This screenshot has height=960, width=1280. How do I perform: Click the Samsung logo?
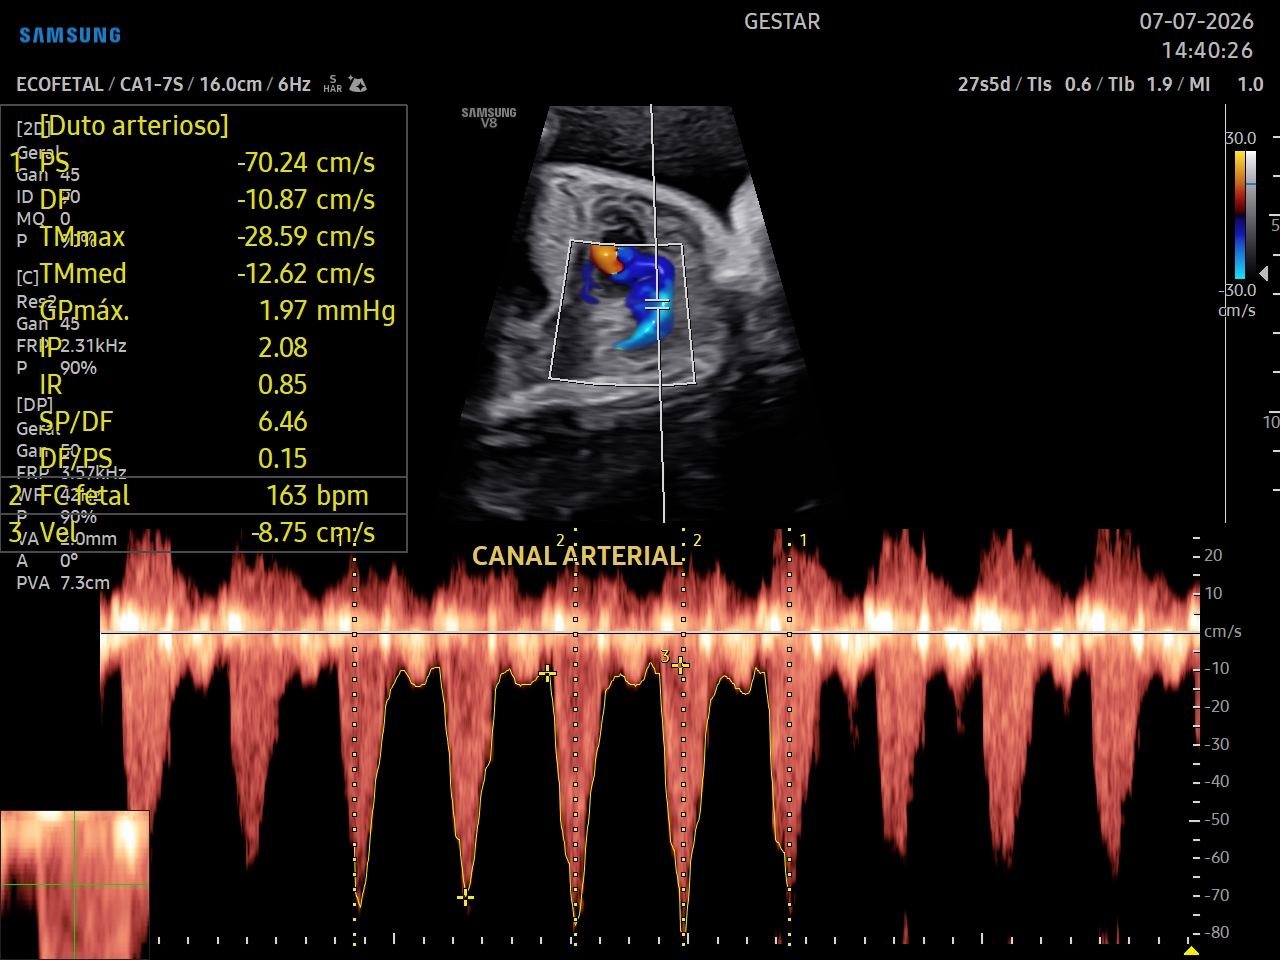click(70, 35)
